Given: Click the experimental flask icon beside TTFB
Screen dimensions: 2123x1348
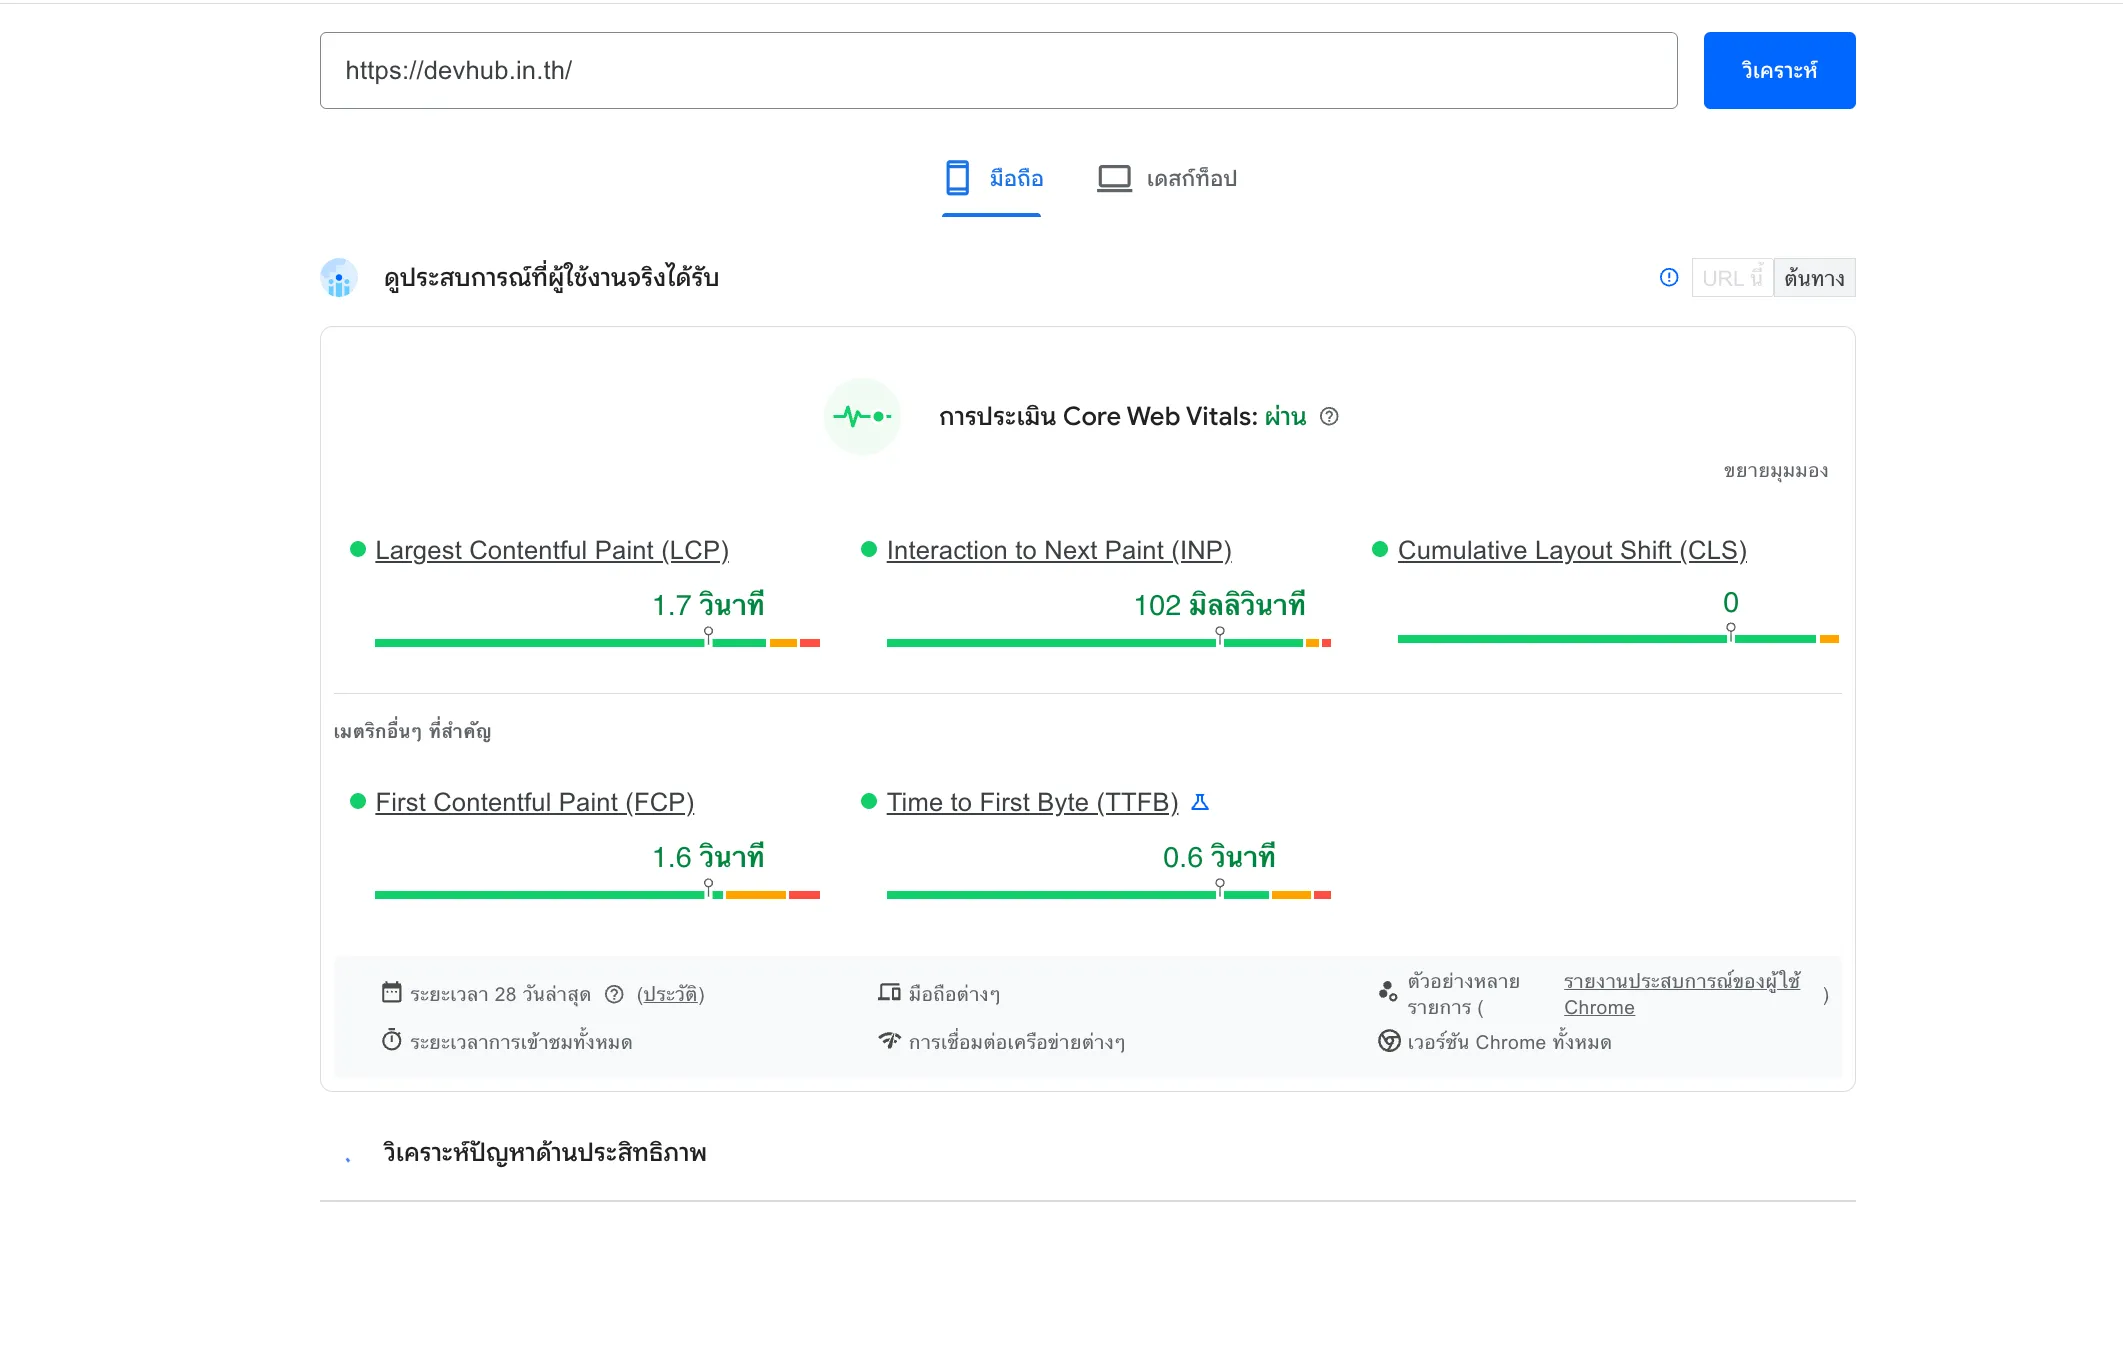Looking at the screenshot, I should click(x=1201, y=802).
